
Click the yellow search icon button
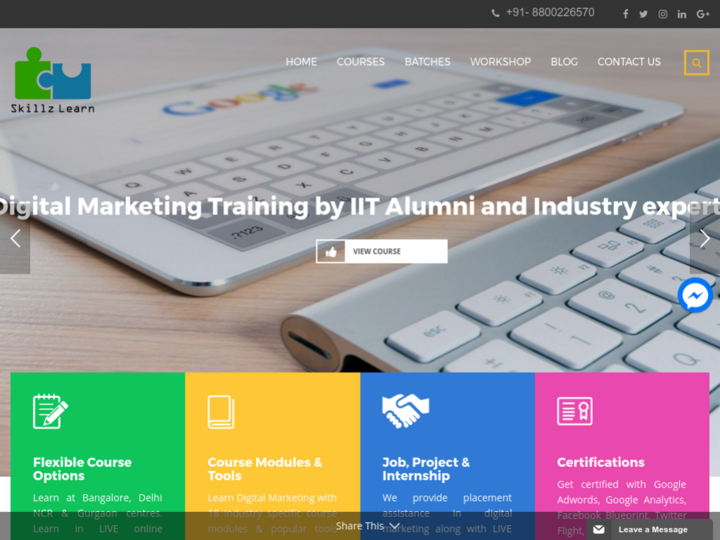pyautogui.click(x=697, y=62)
